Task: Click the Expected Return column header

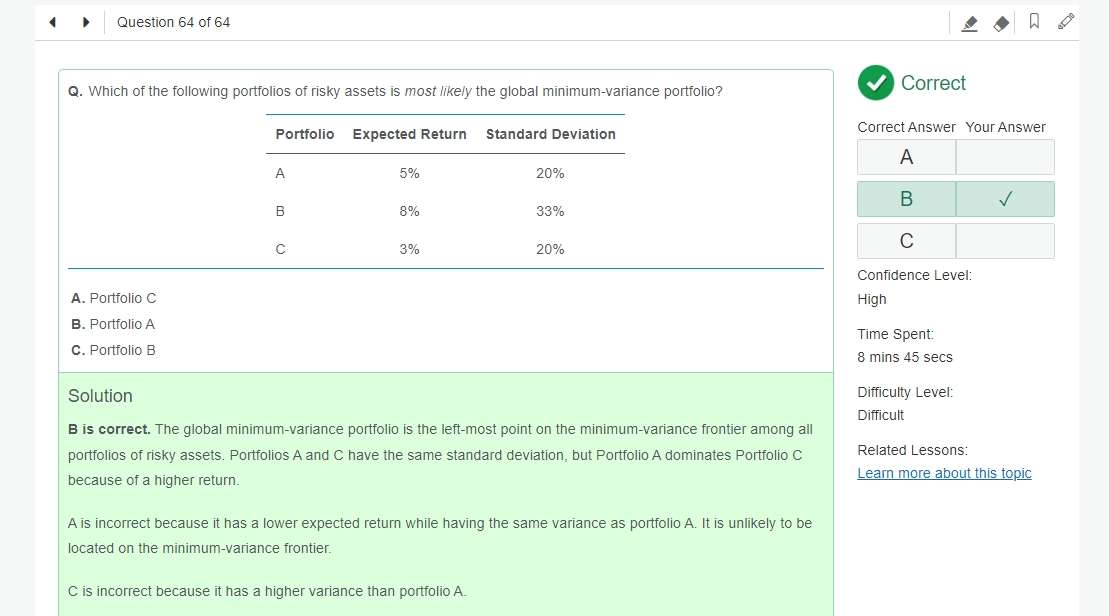Action: point(410,134)
